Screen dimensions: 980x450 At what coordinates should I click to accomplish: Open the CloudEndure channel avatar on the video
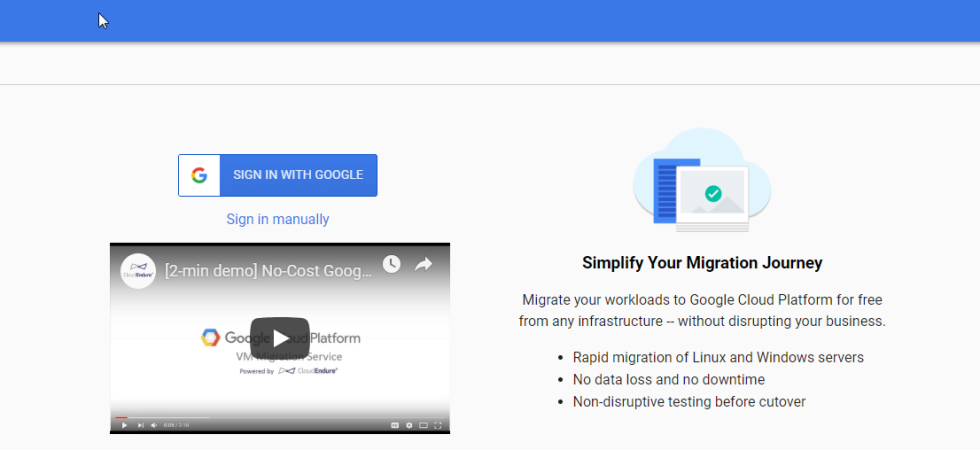pyautogui.click(x=138, y=271)
